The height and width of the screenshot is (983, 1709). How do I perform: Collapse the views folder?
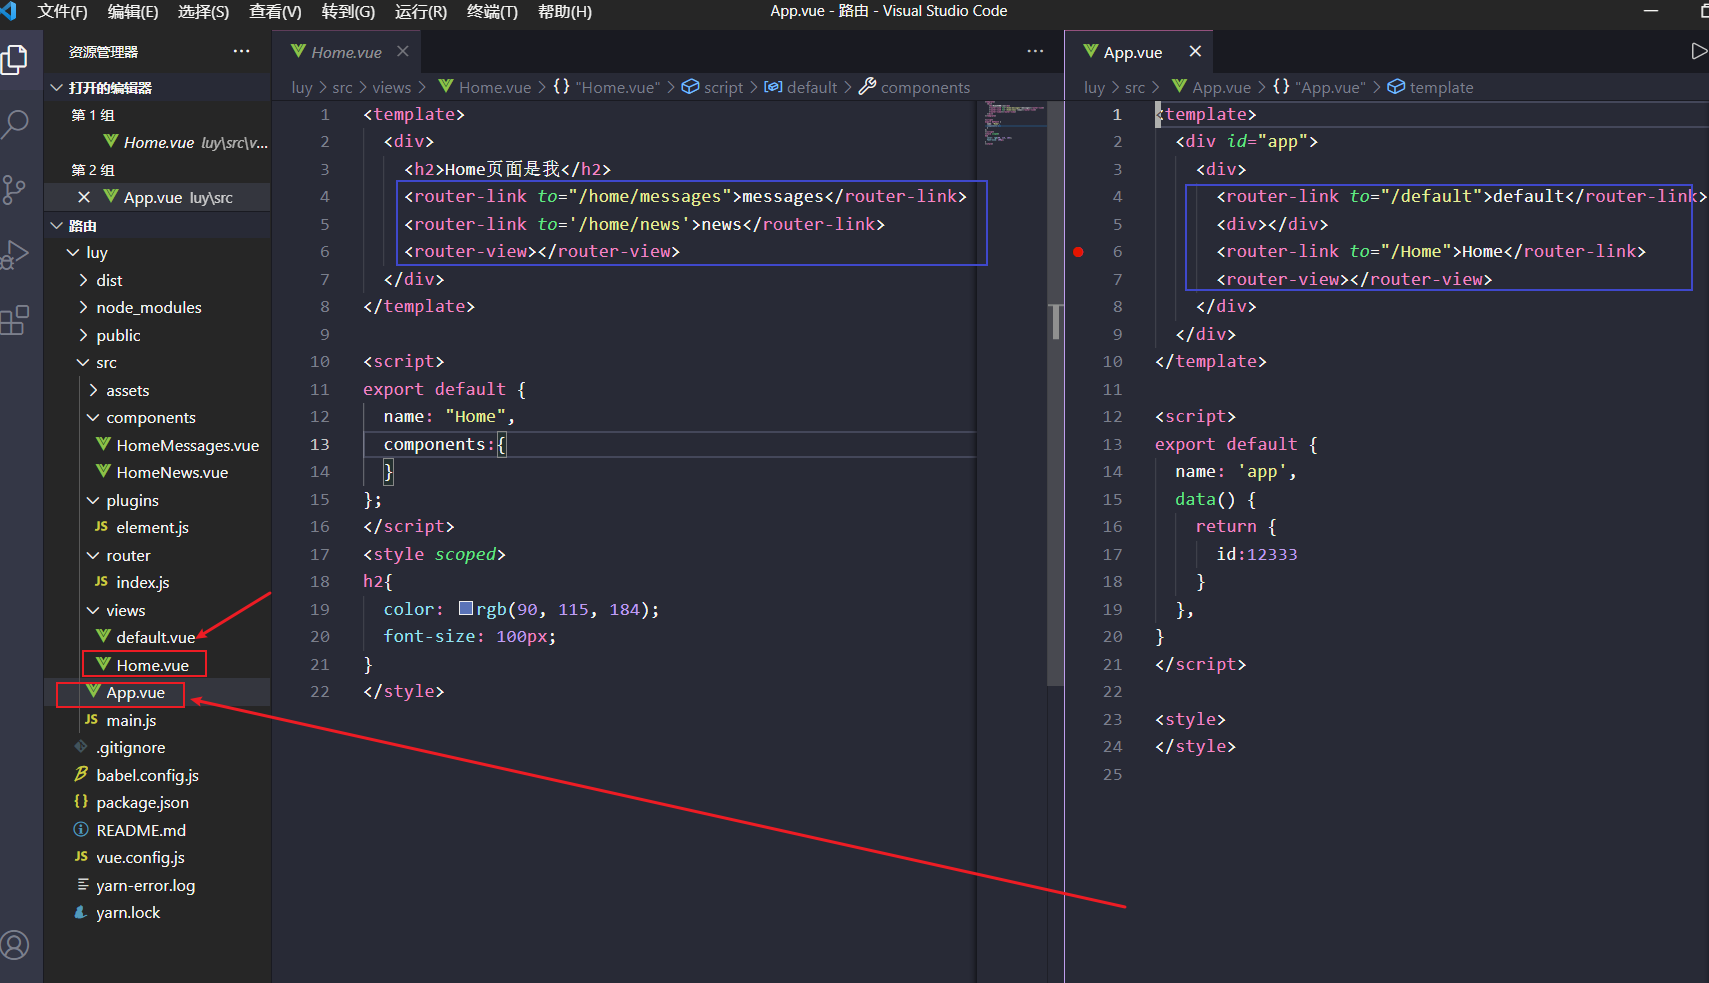pyautogui.click(x=93, y=610)
